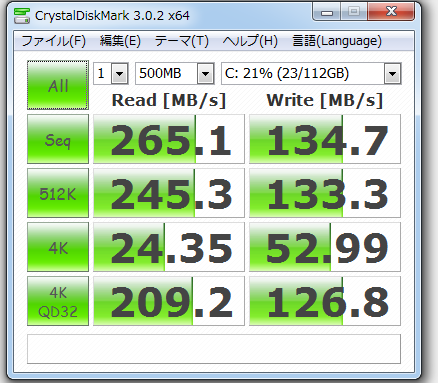Click the 4K QD32 read result 209.2

coord(169,301)
